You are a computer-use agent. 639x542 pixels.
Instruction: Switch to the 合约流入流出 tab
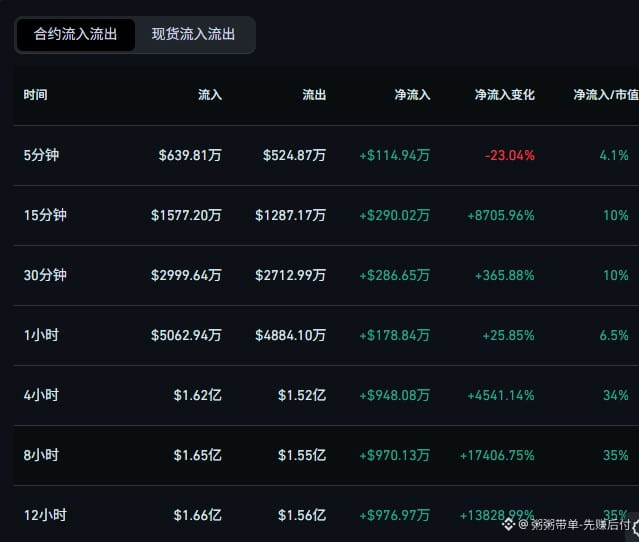click(x=75, y=35)
